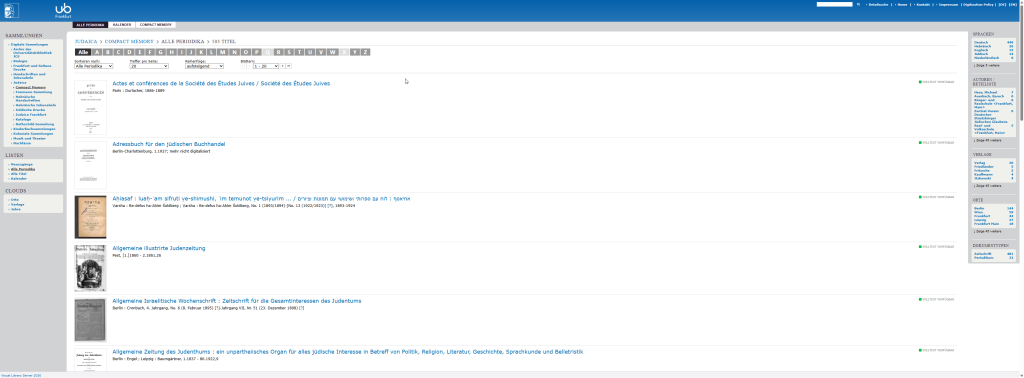Open the Aḥiasaf periodical title link

262,197
